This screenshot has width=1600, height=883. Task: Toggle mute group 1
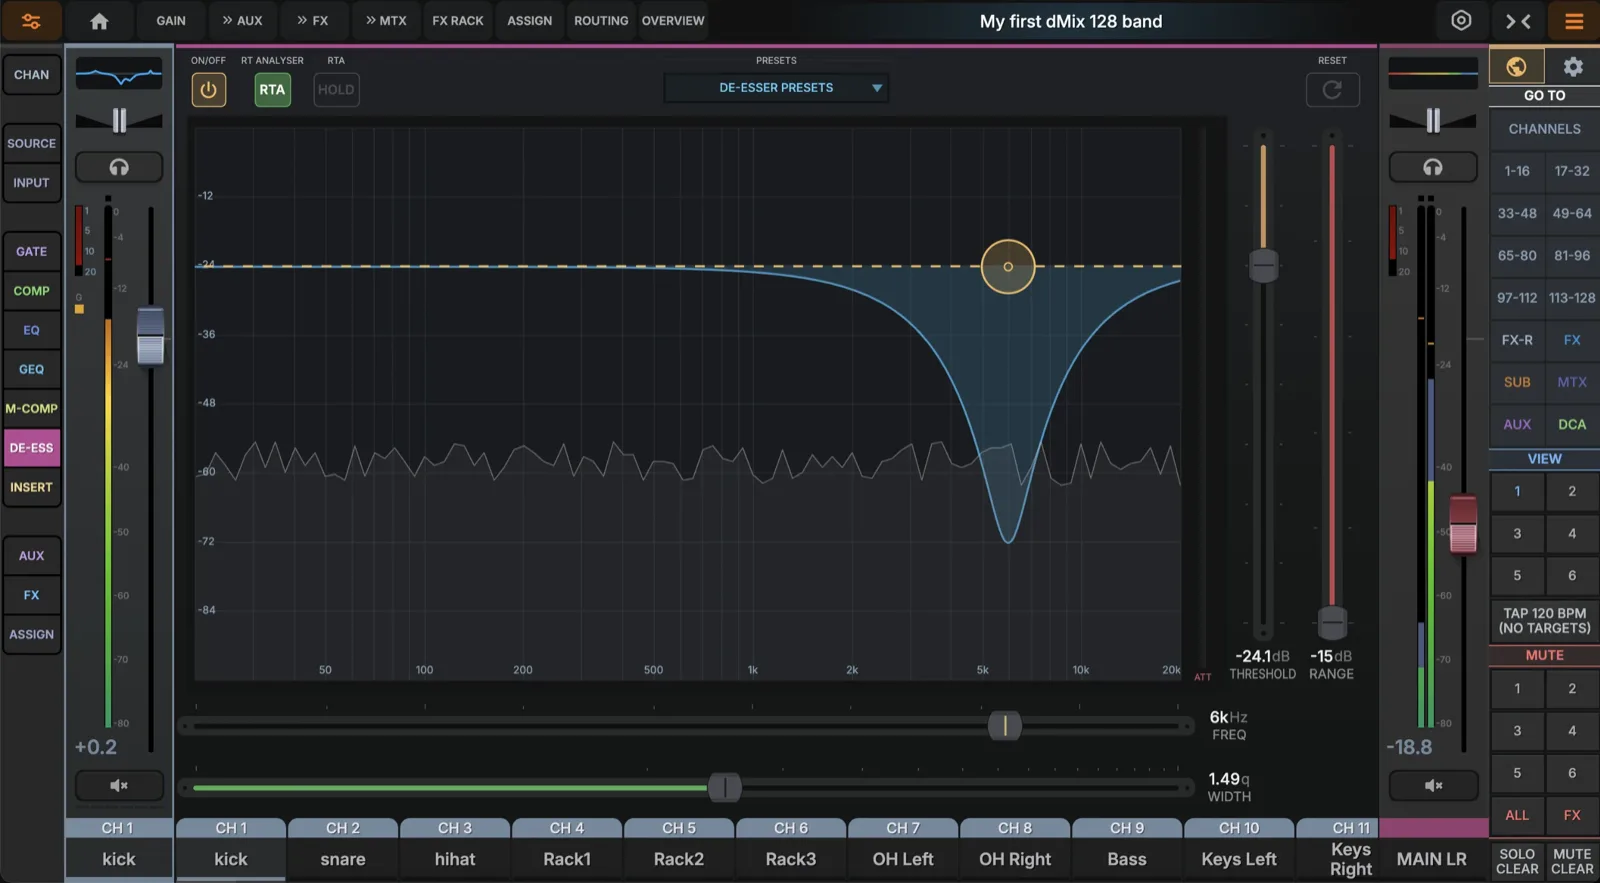[x=1517, y=688]
